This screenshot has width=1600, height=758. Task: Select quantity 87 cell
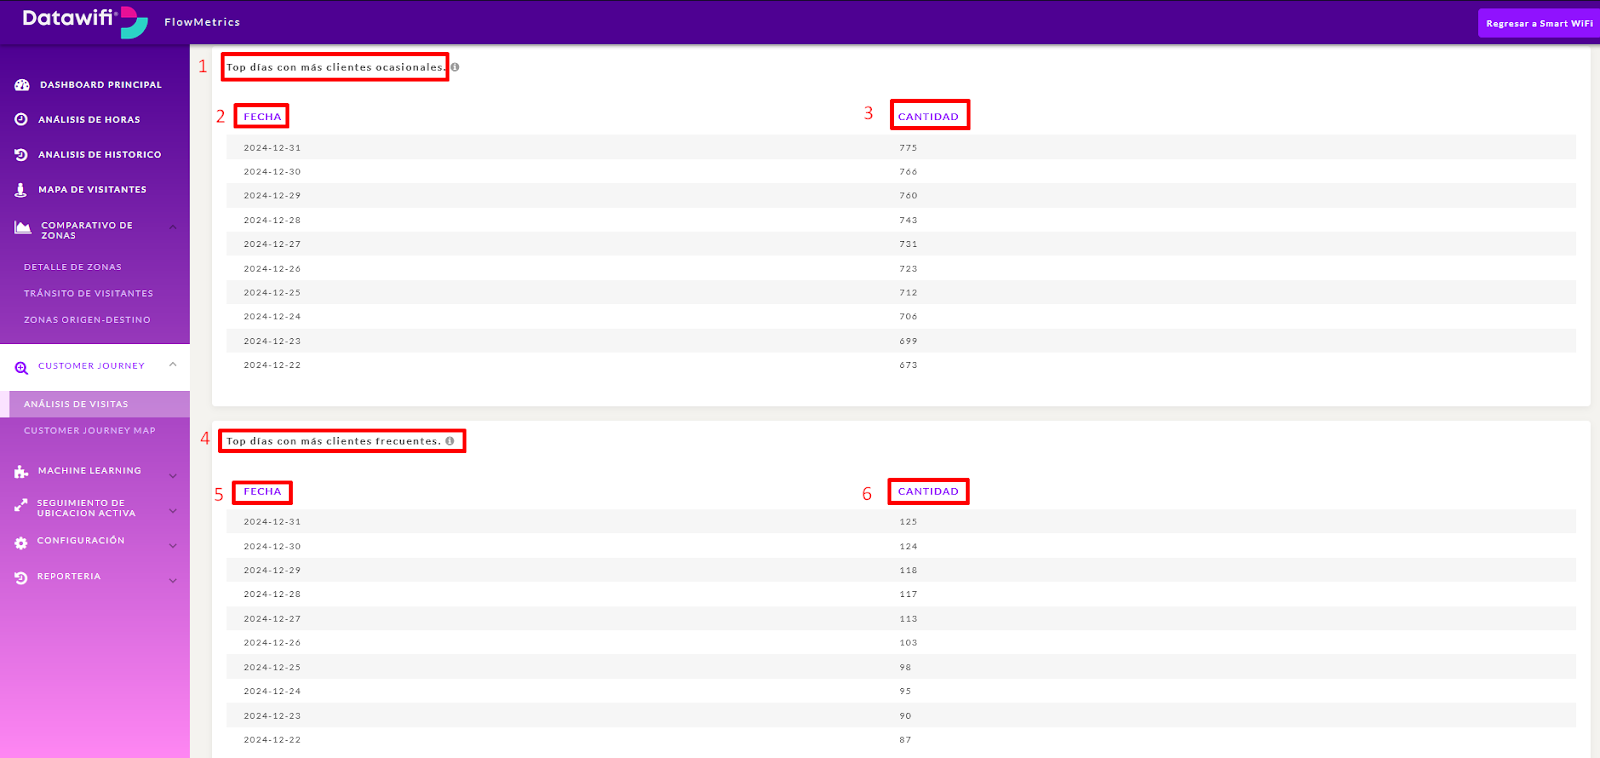coord(905,740)
